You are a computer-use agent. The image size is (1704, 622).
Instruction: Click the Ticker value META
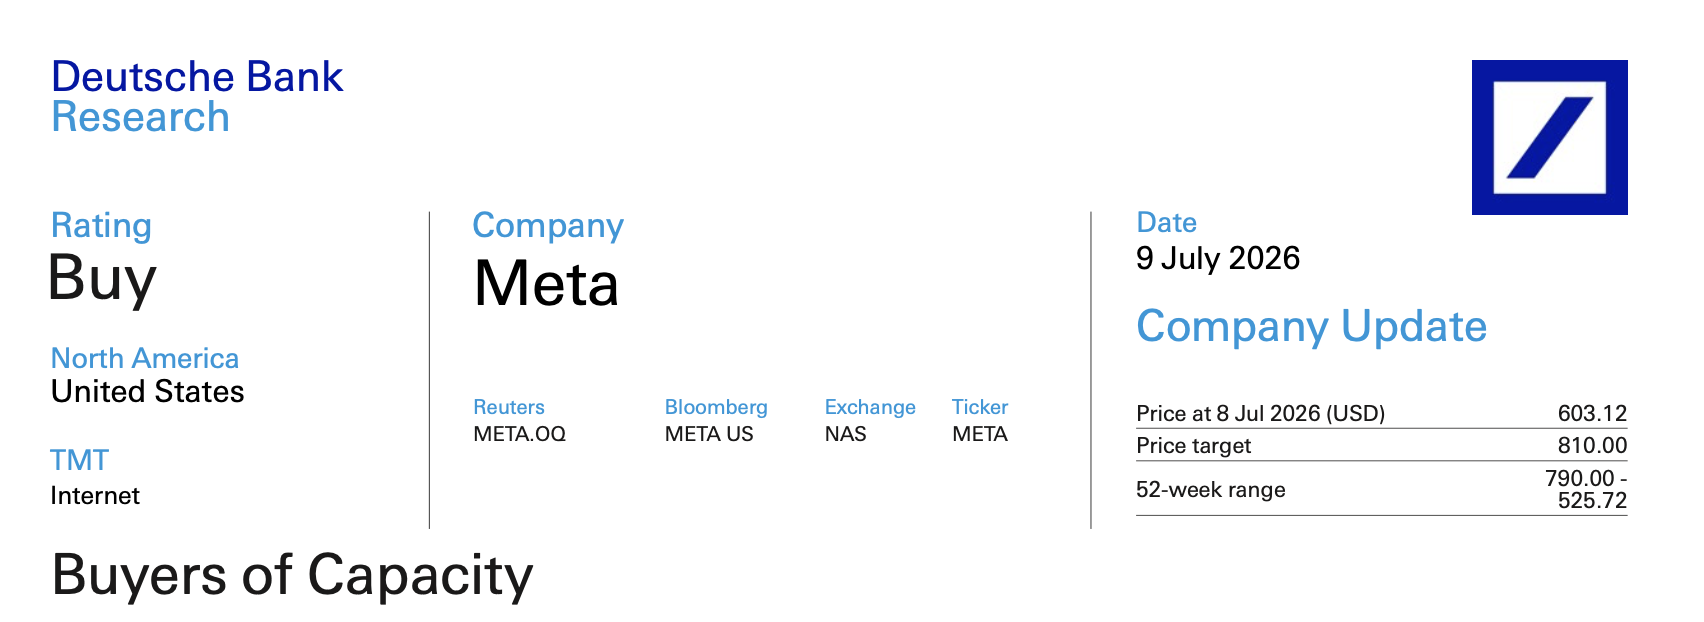(x=979, y=434)
